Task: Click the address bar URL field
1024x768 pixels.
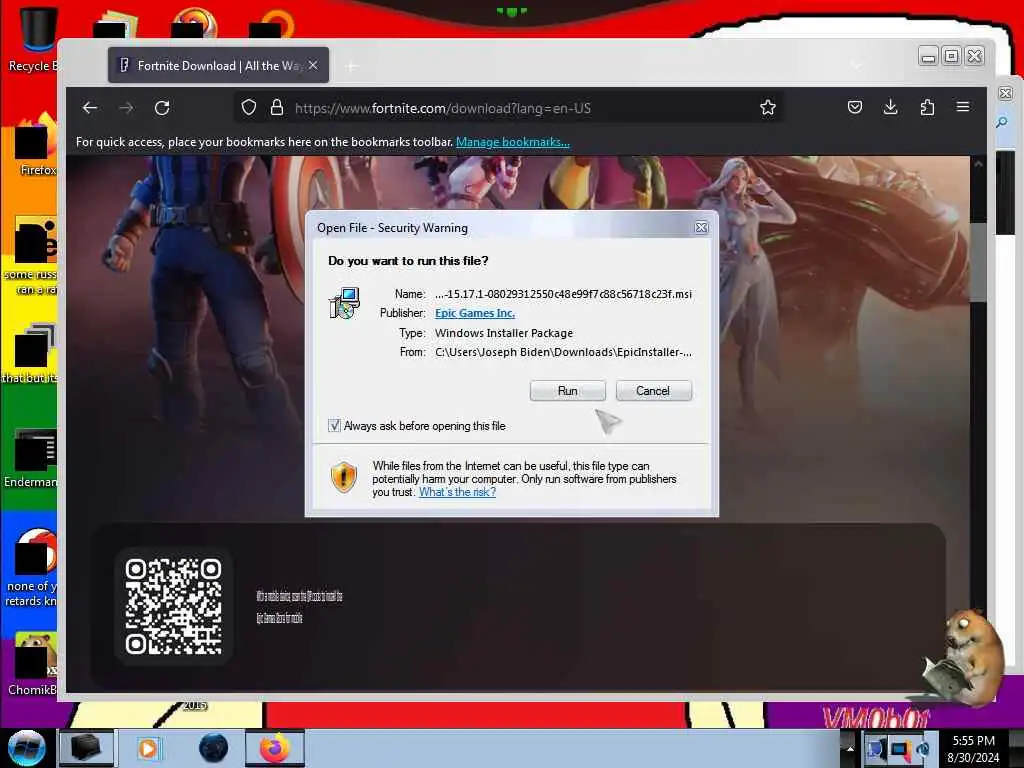Action: [x=509, y=108]
